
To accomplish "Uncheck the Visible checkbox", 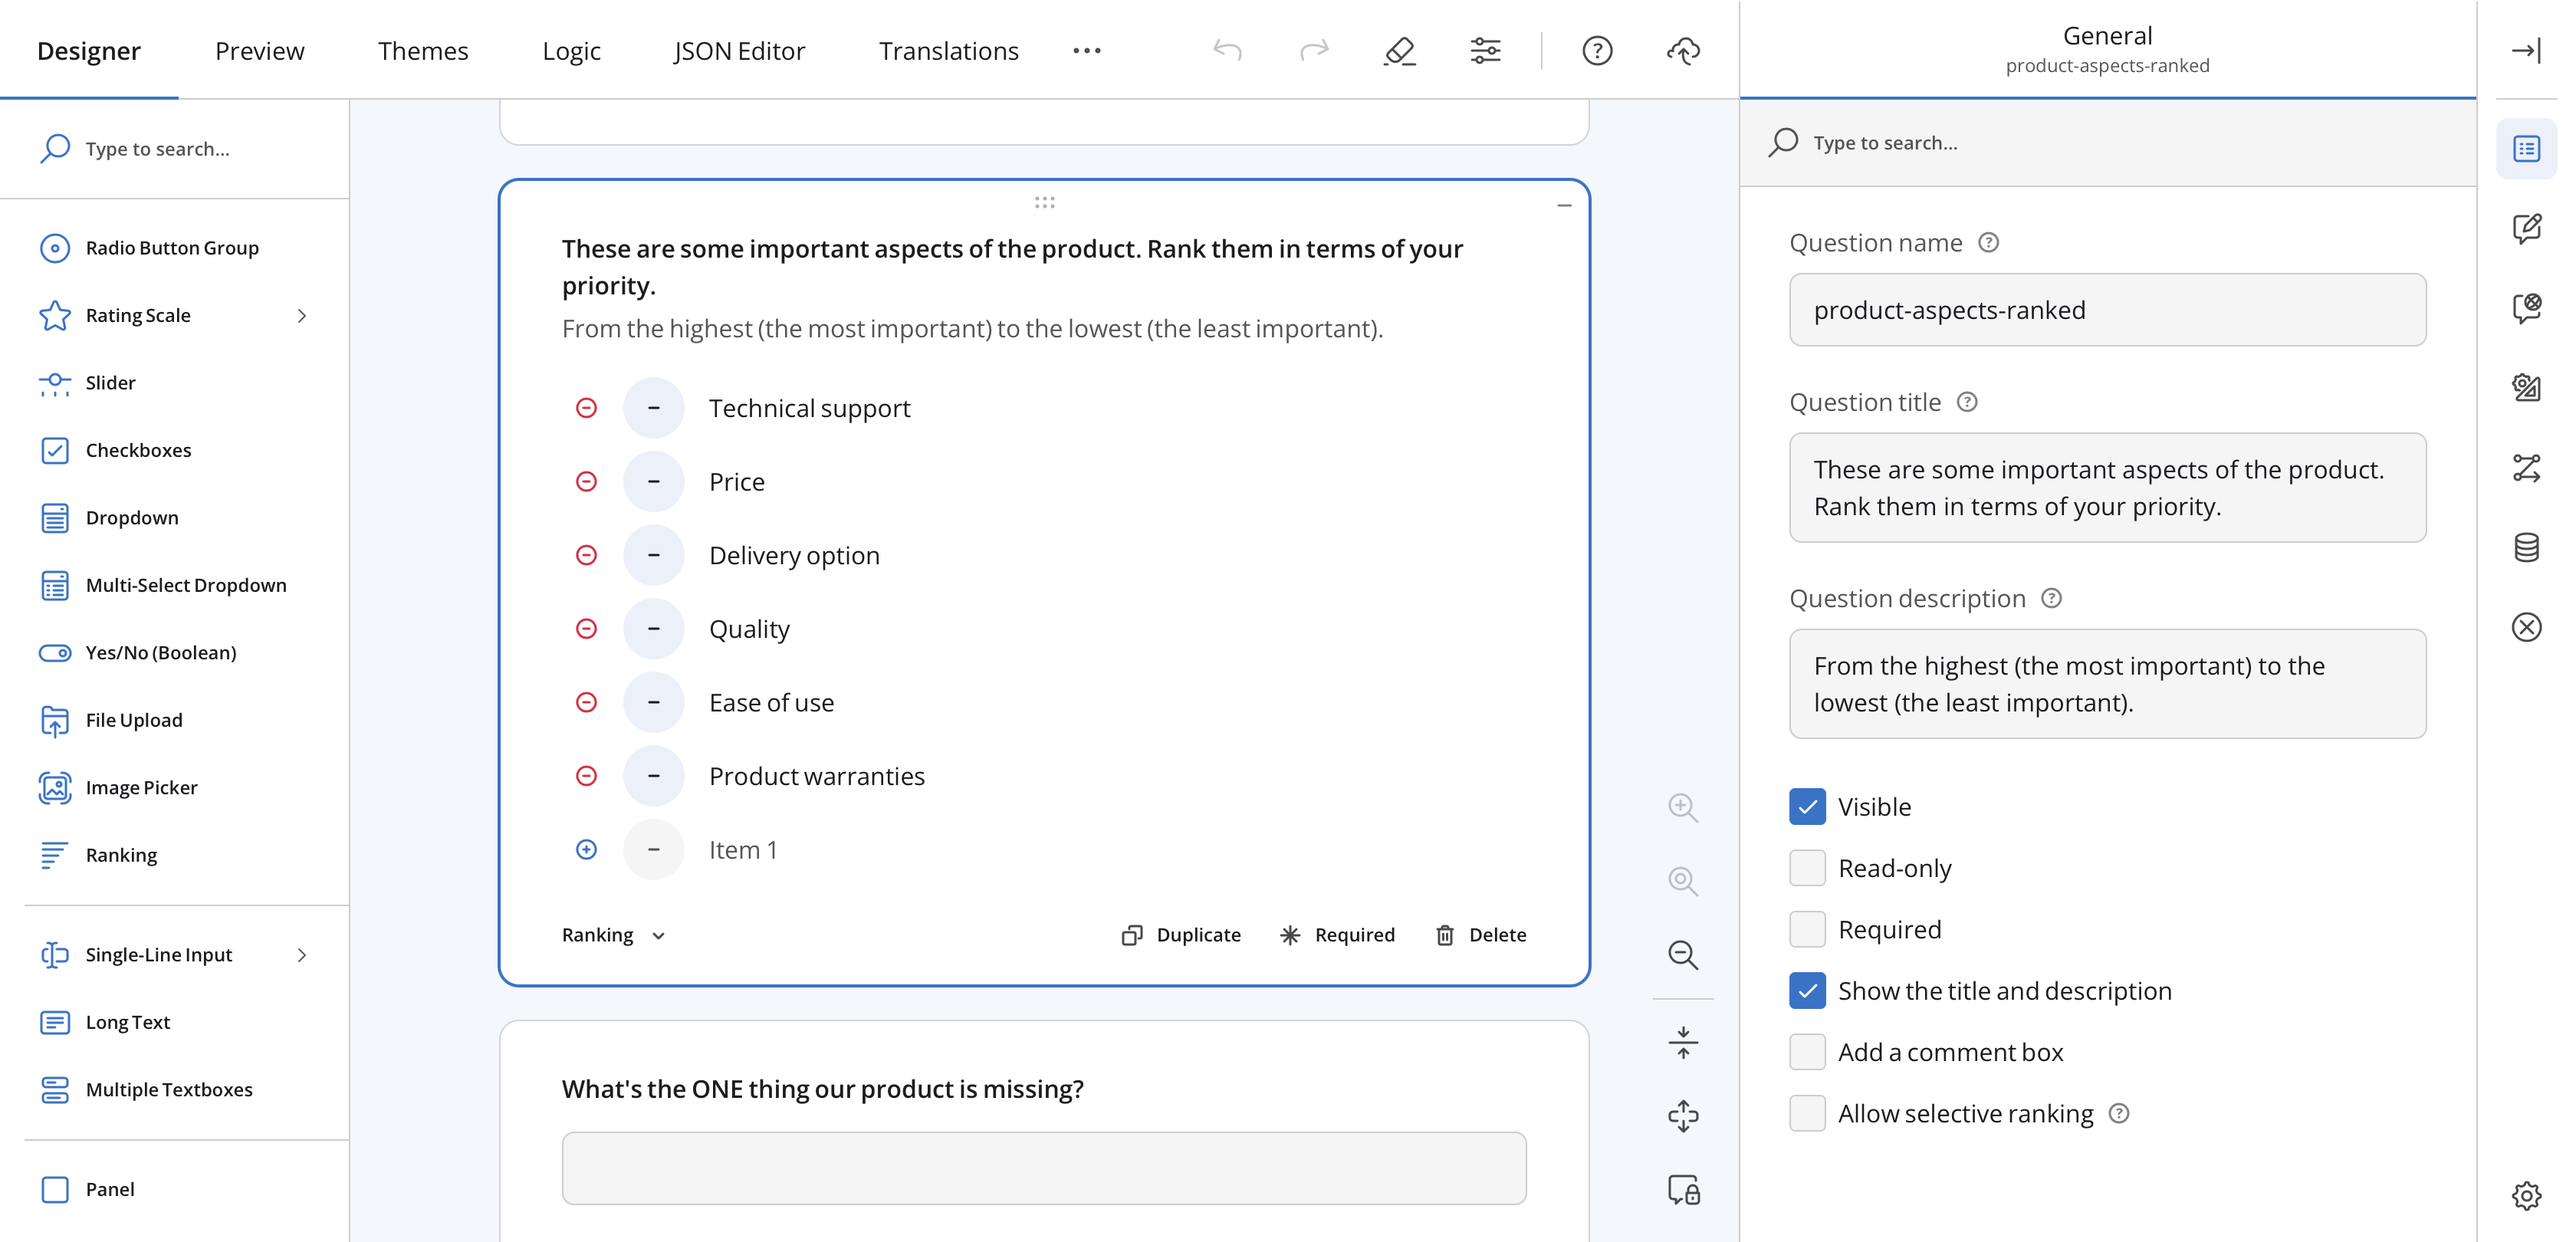I will (1807, 807).
